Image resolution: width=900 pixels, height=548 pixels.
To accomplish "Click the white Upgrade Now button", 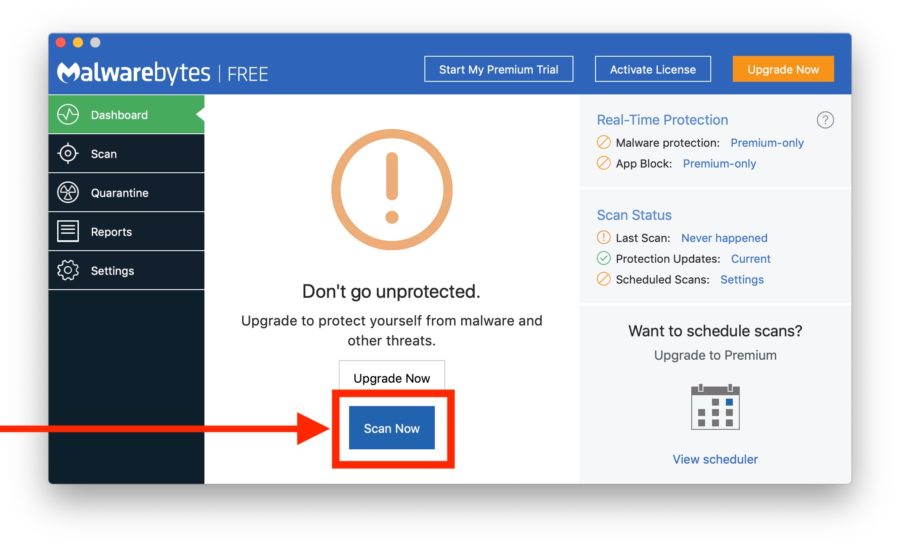I will [x=391, y=377].
